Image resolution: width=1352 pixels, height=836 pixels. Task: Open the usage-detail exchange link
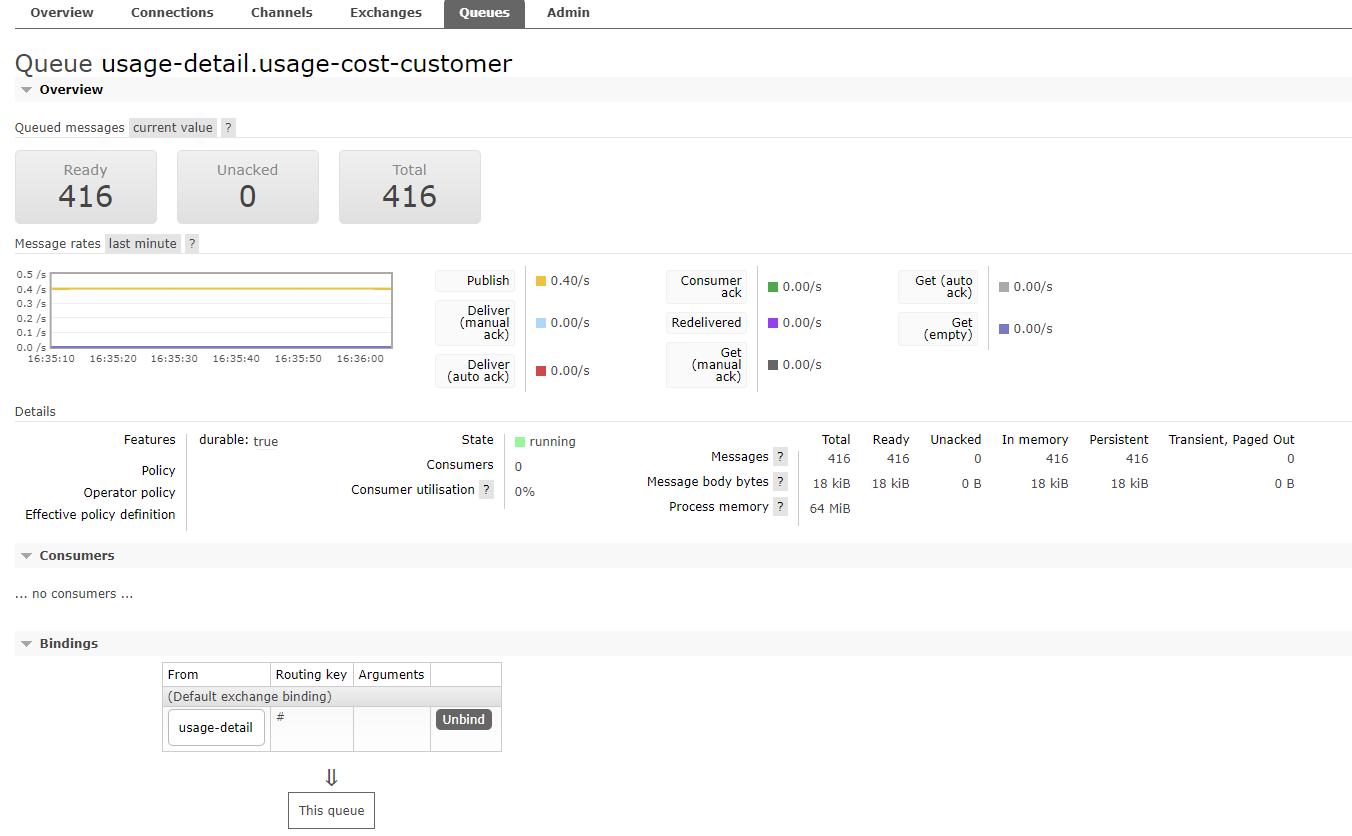tap(215, 726)
